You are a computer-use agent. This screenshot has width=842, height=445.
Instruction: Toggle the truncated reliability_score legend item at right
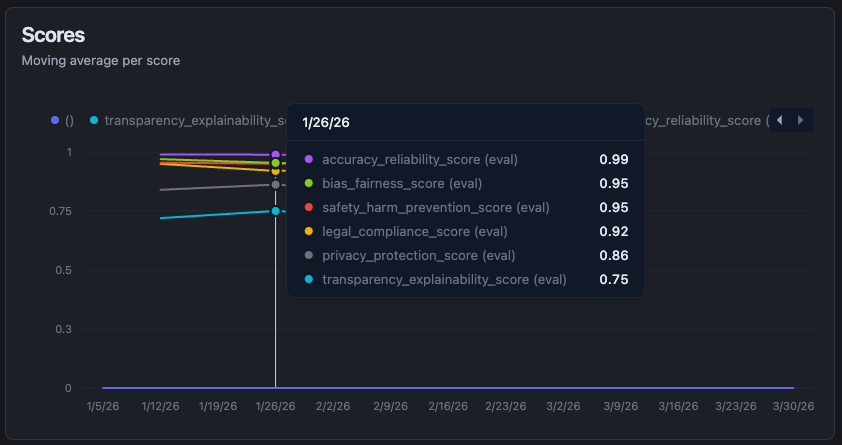[x=705, y=120]
